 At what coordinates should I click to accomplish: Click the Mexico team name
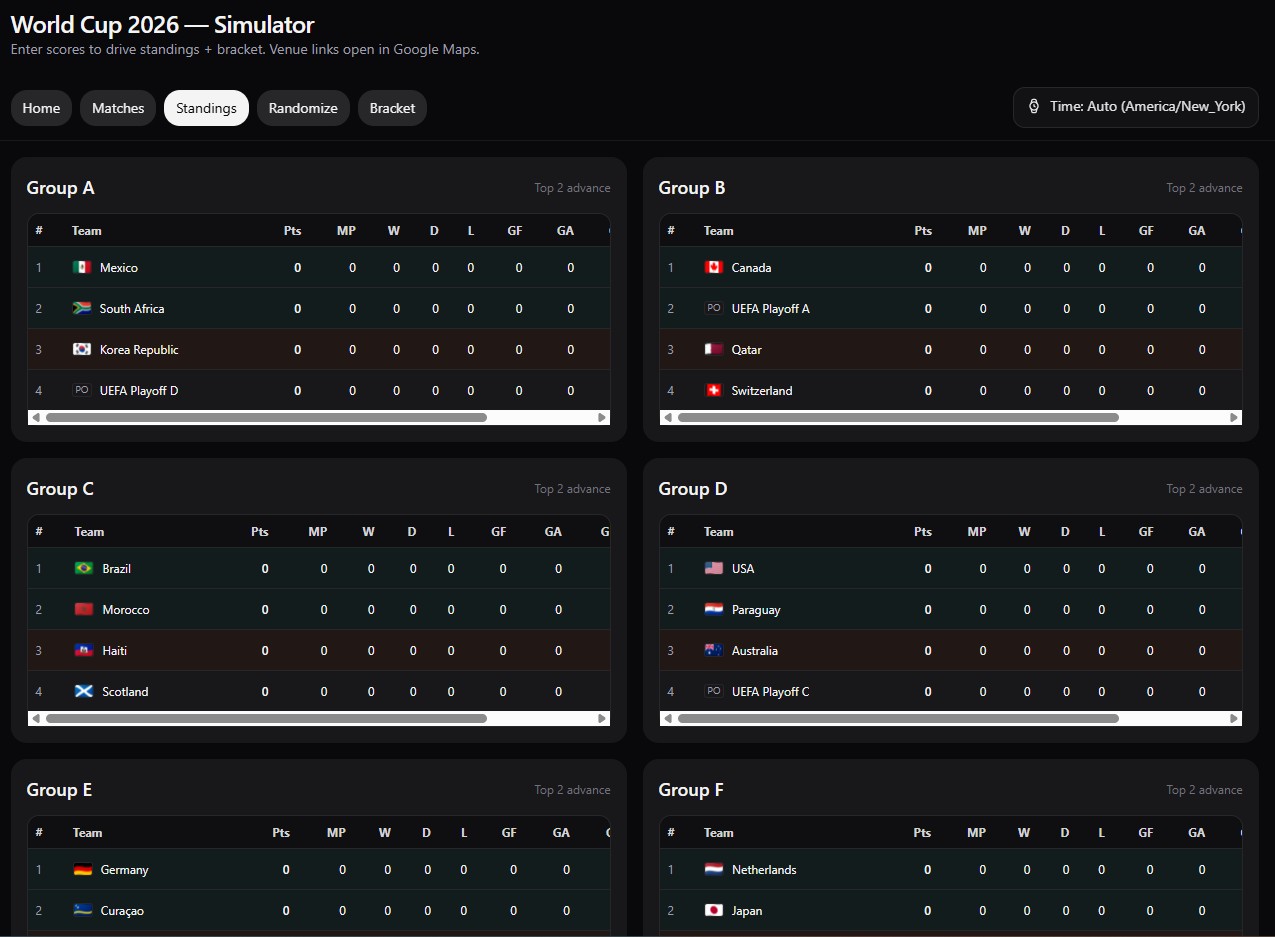pyautogui.click(x=119, y=267)
